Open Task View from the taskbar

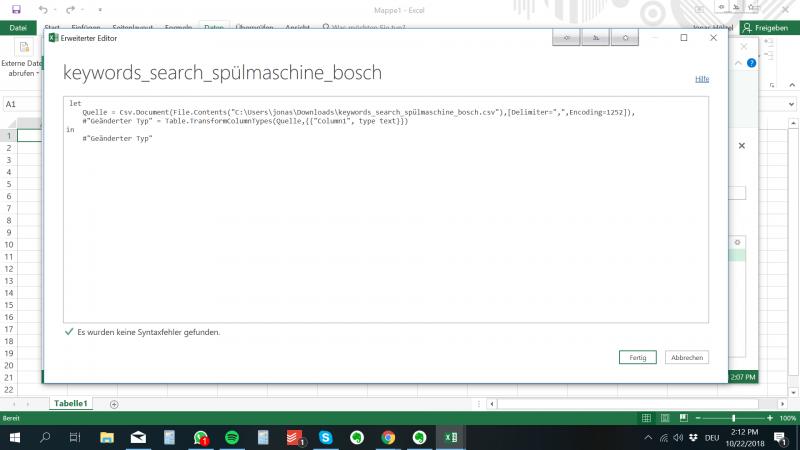point(75,437)
